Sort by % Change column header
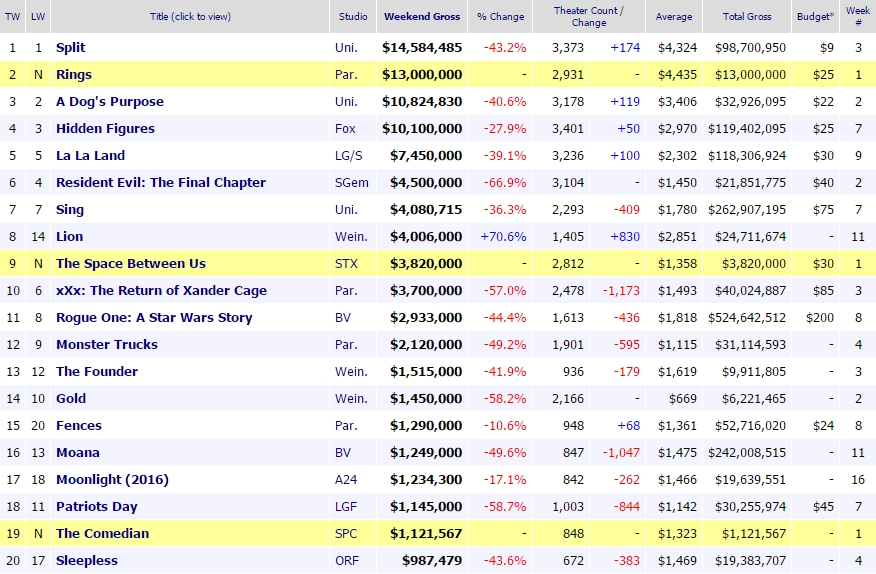The width and height of the screenshot is (876, 574). click(501, 16)
